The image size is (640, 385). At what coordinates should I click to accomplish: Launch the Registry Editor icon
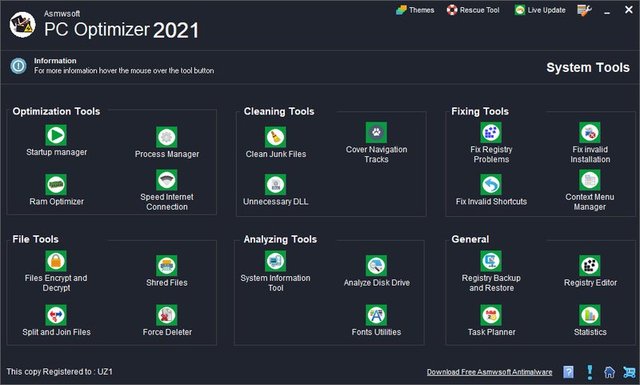click(x=590, y=266)
